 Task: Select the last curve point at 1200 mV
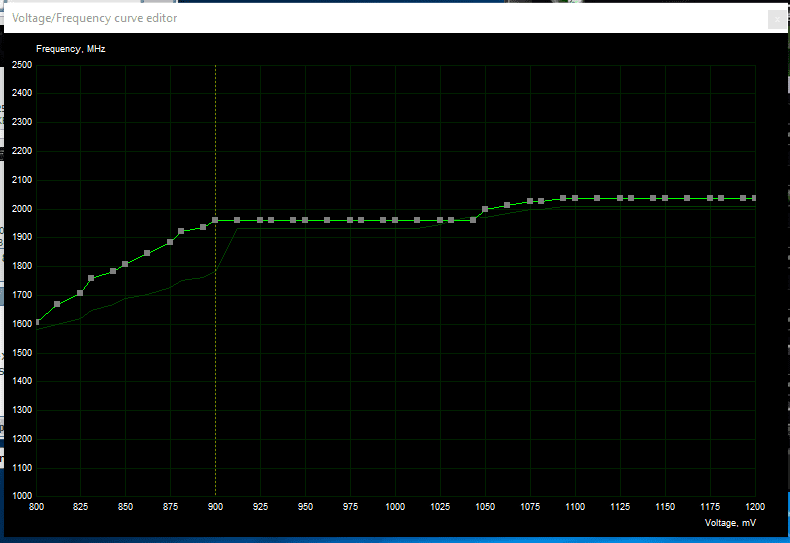tap(754, 198)
